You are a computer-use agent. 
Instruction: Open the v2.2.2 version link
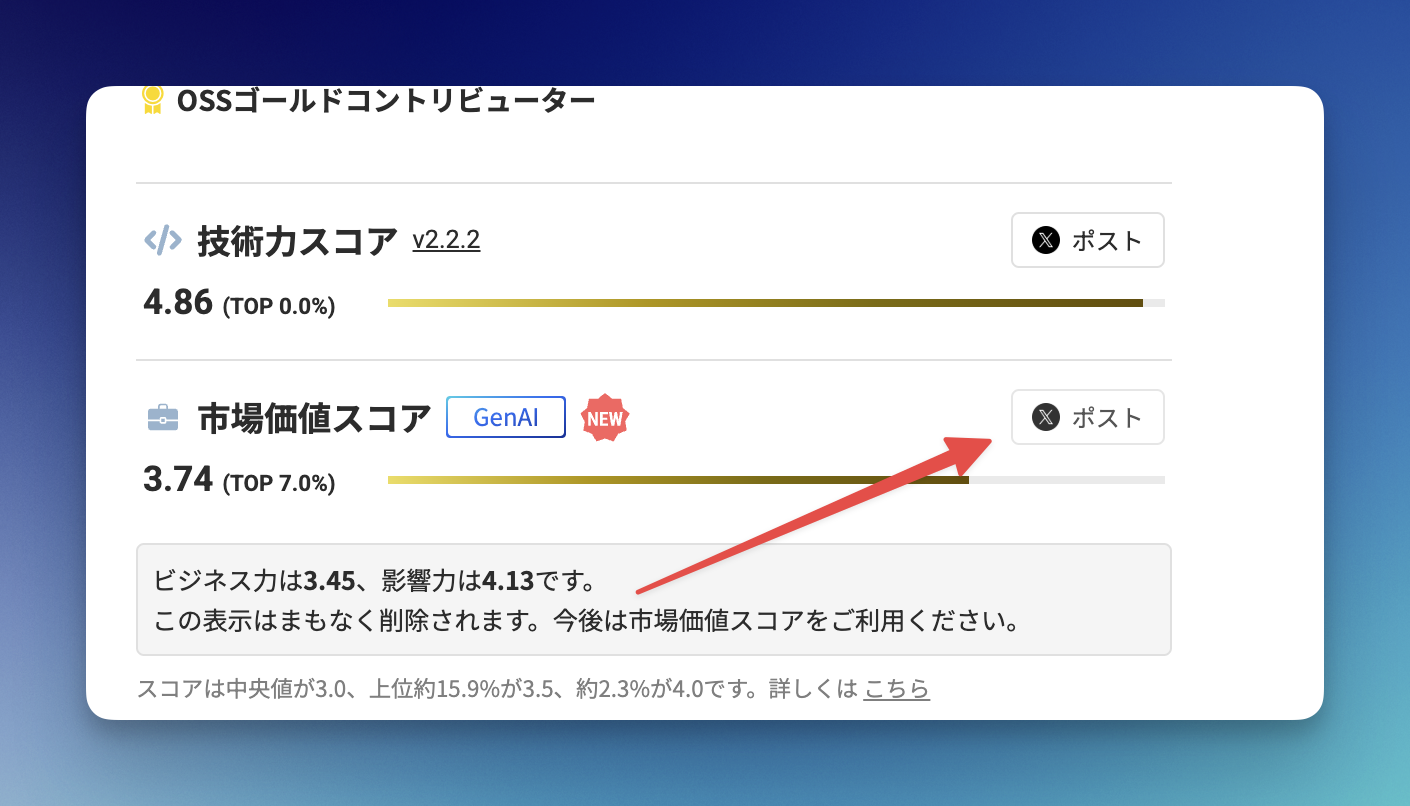[x=446, y=240]
